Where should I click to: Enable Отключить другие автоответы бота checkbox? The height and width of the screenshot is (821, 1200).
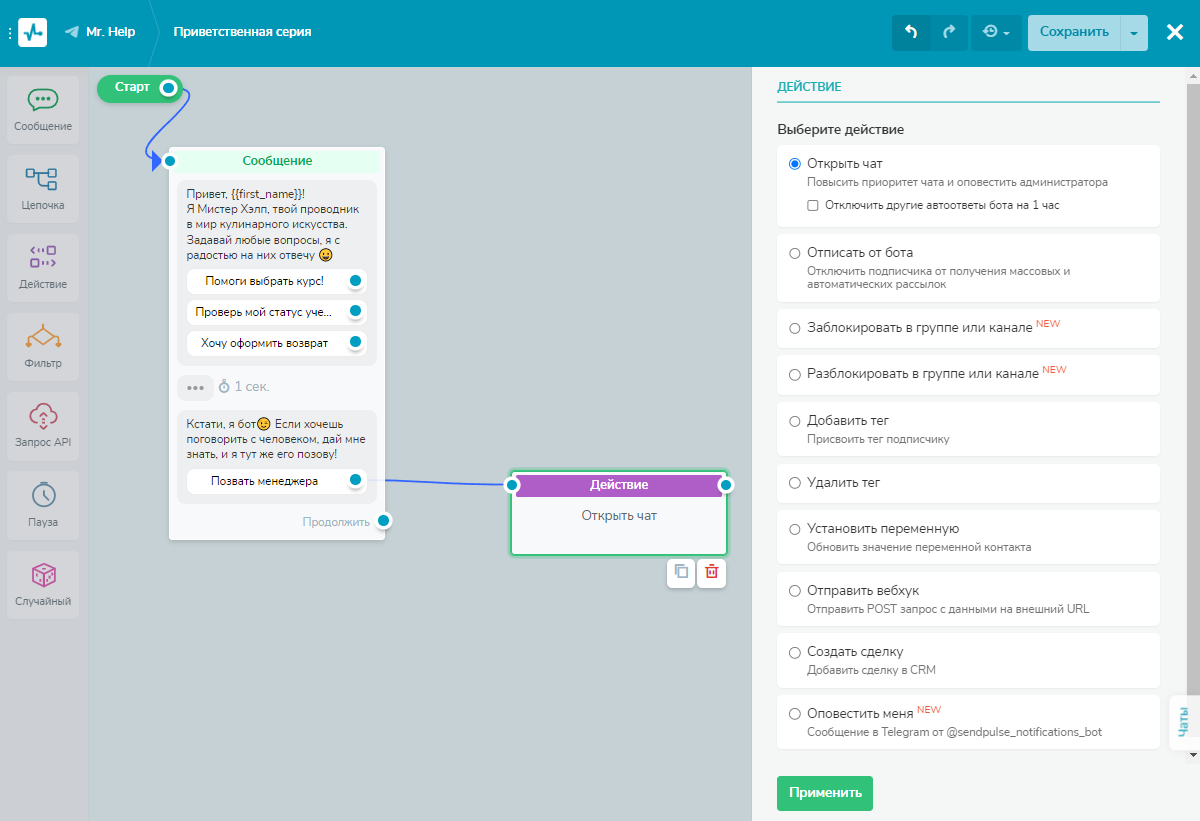(x=813, y=205)
